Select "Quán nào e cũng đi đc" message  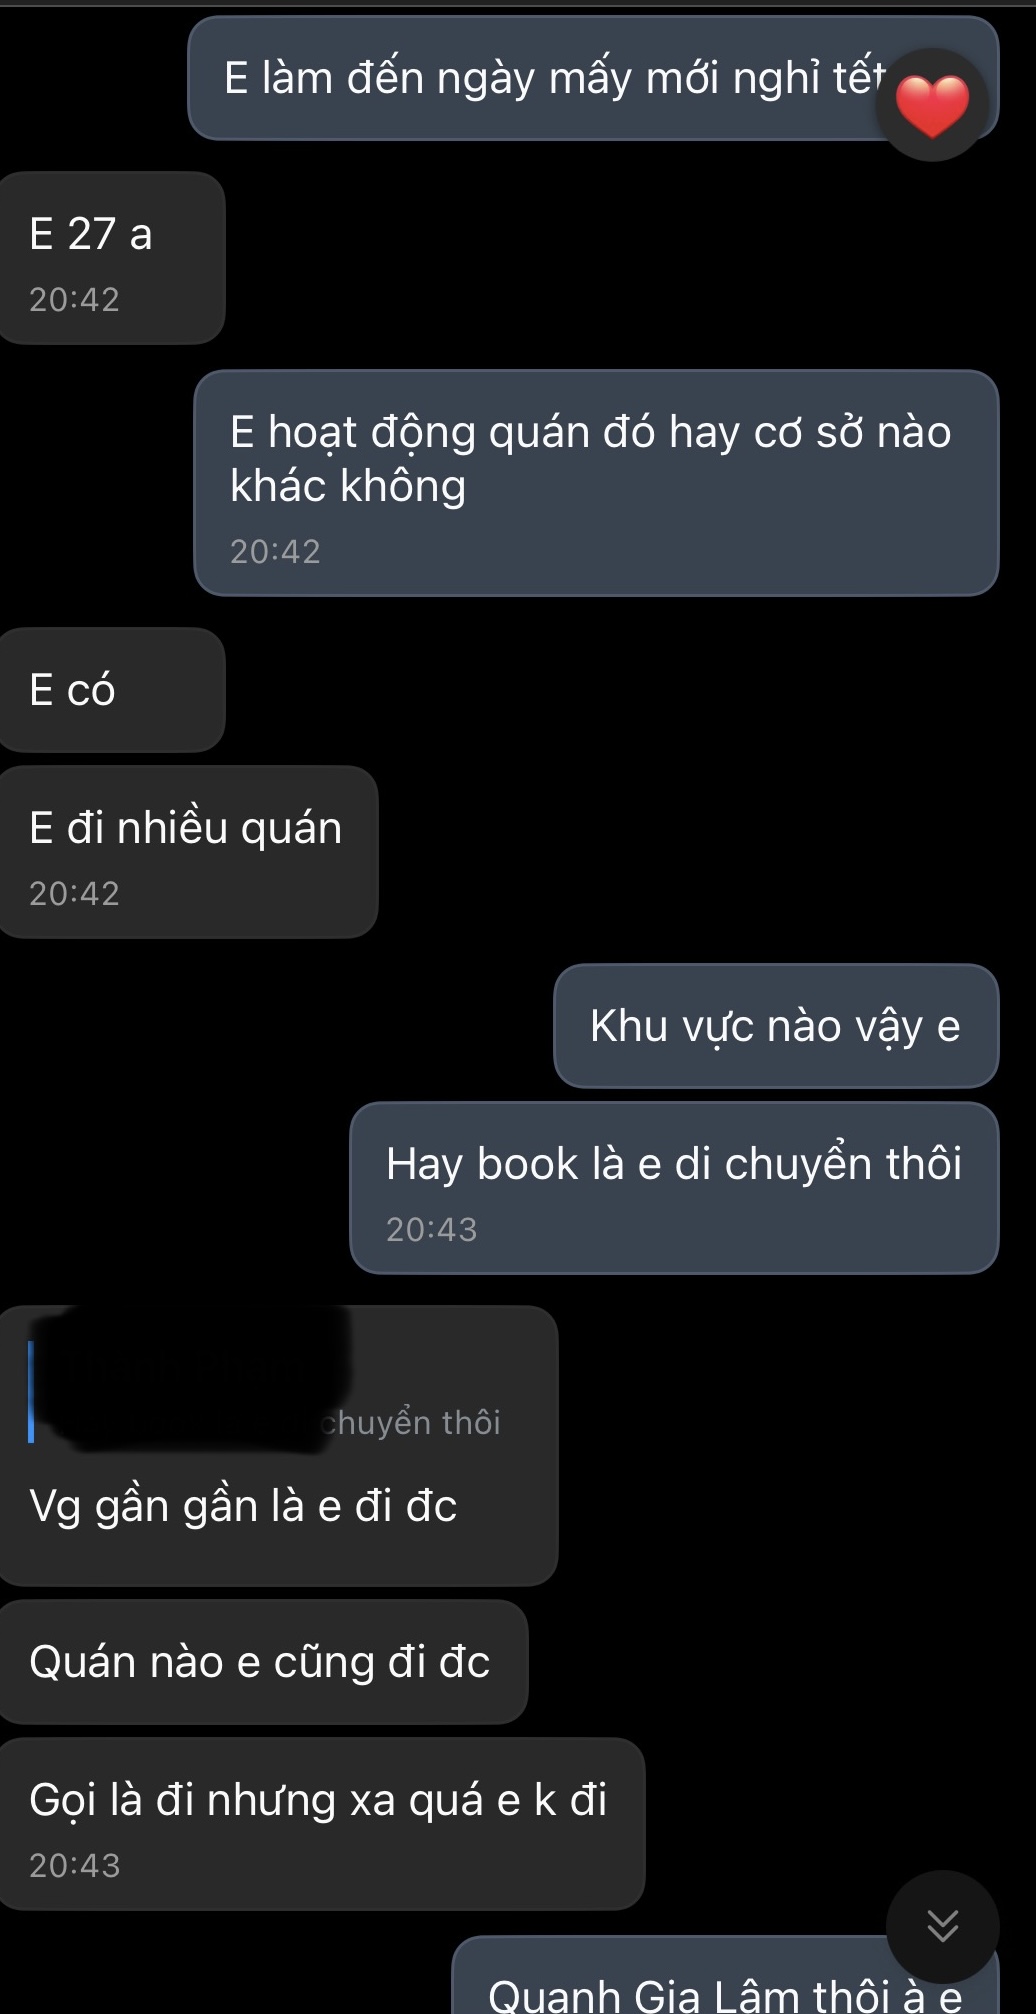click(263, 1662)
